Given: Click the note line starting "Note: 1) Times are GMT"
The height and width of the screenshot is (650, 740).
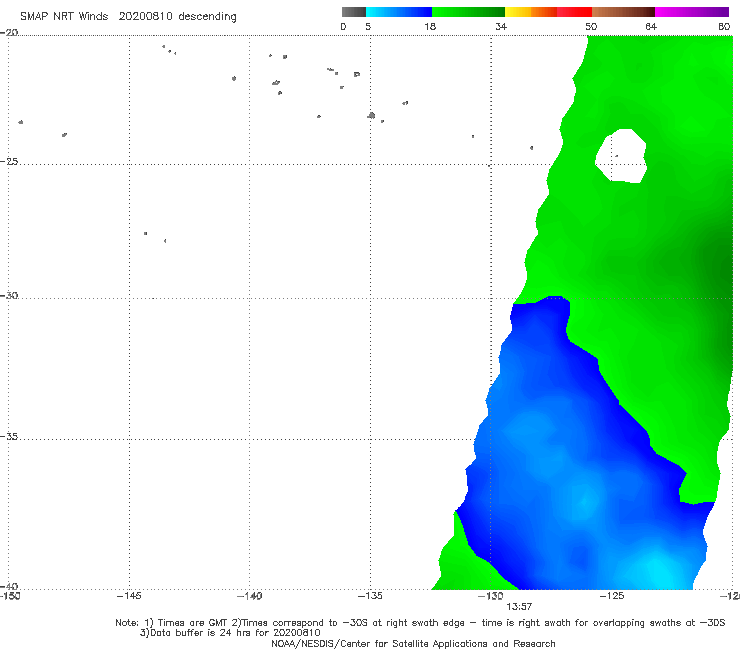Looking at the screenshot, I should 420,623.
